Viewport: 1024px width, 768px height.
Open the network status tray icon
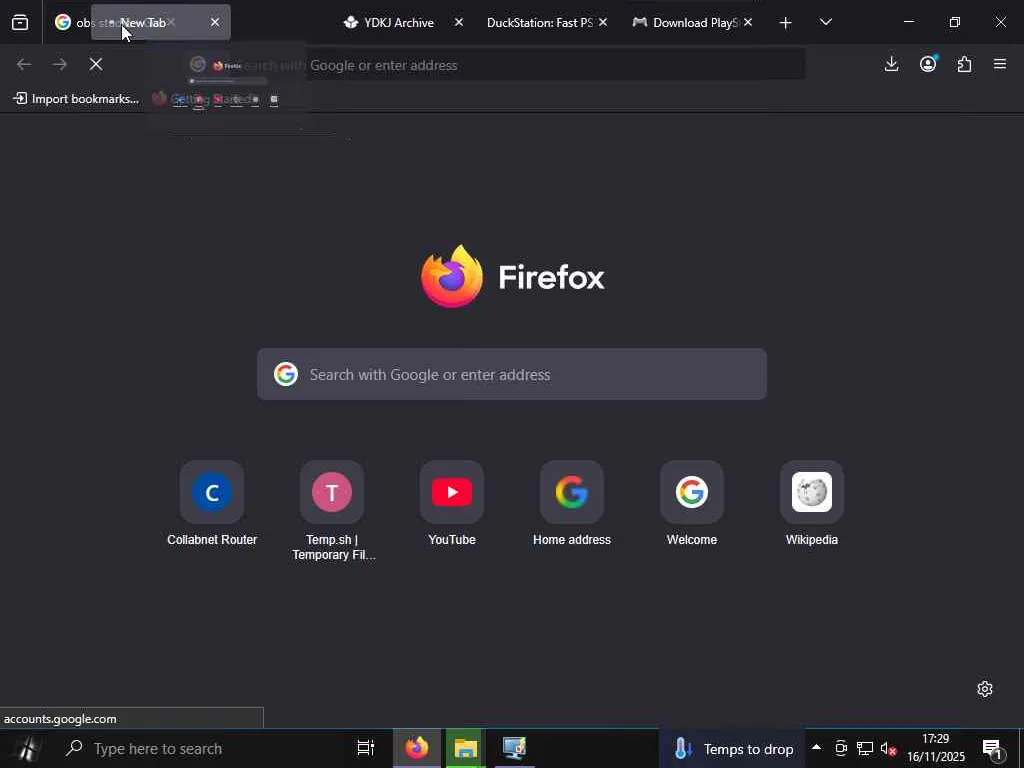click(x=865, y=748)
